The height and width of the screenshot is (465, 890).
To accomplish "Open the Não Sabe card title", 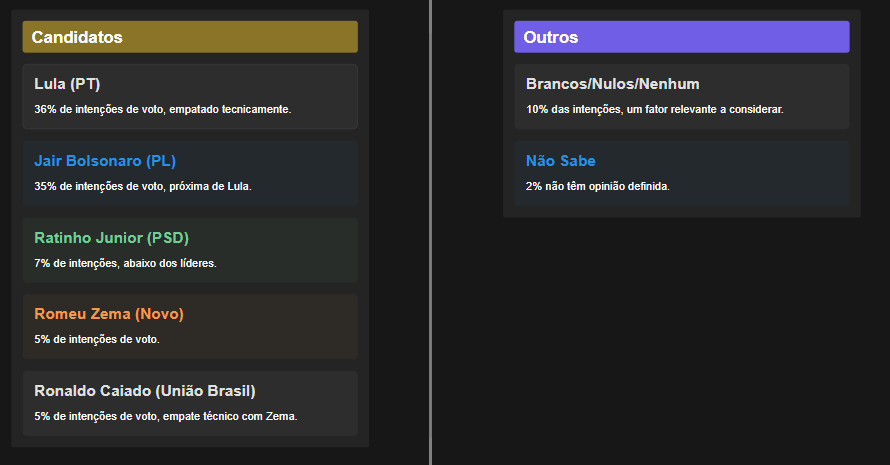I will click(560, 161).
